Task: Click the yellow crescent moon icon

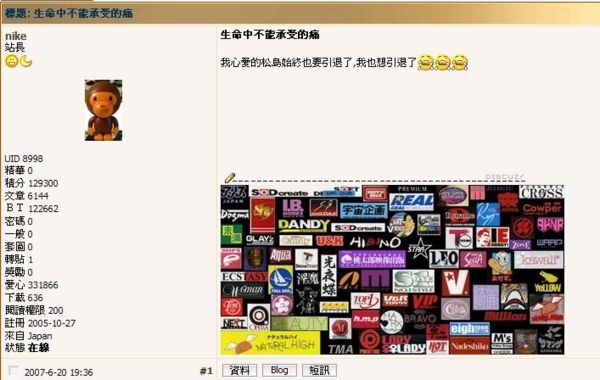Action: tap(26, 61)
